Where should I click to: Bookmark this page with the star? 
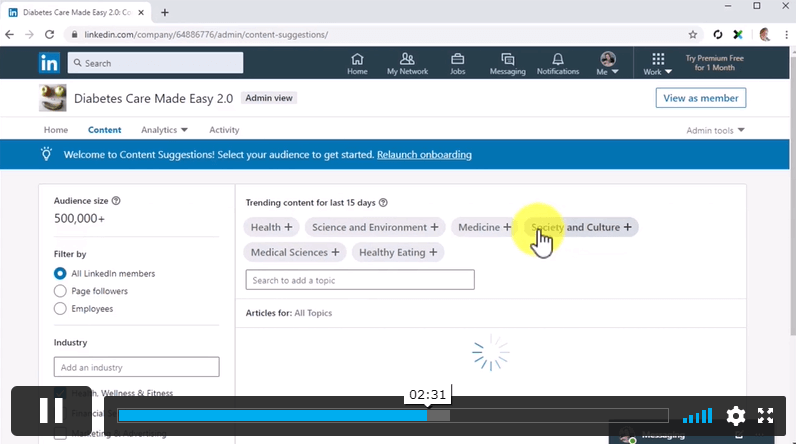point(692,35)
